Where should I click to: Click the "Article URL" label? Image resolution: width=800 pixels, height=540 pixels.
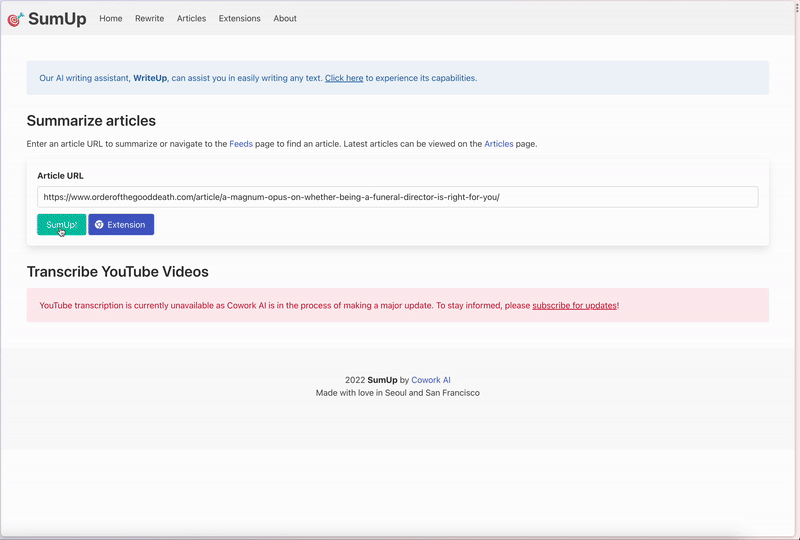(x=60, y=176)
